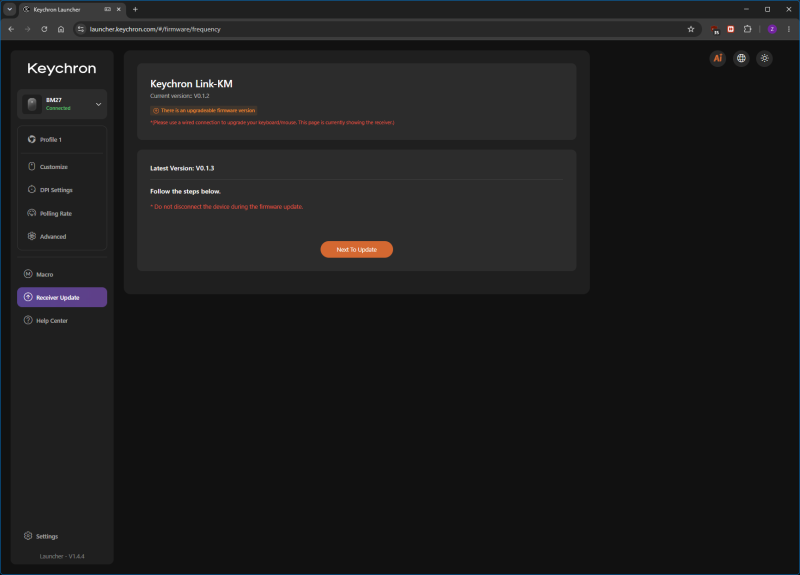Close the Keychron Launcher tab
The height and width of the screenshot is (575, 800).
point(118,9)
